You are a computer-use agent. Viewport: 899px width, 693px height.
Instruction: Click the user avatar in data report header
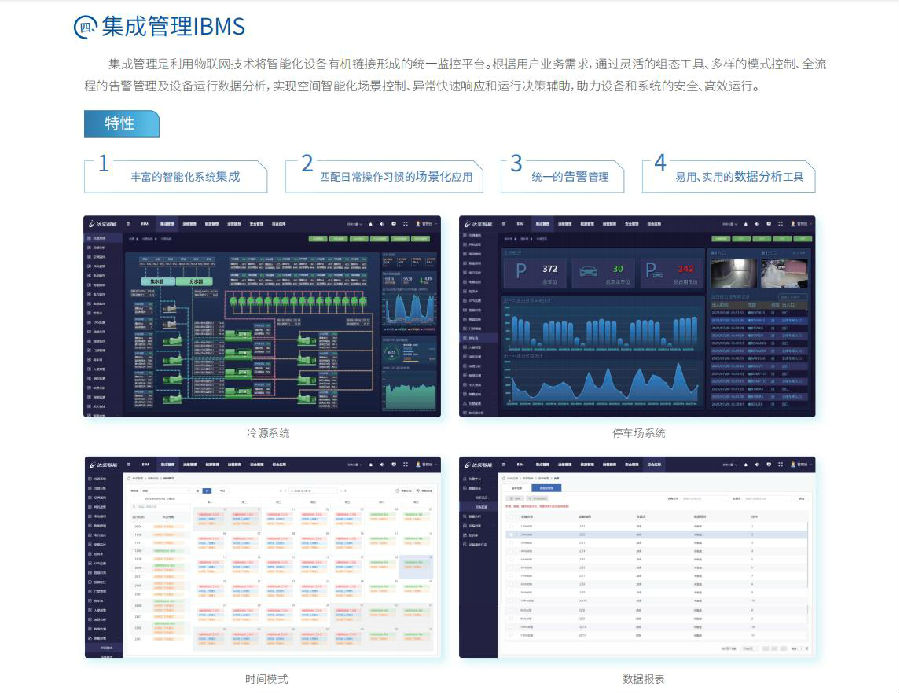click(x=792, y=465)
